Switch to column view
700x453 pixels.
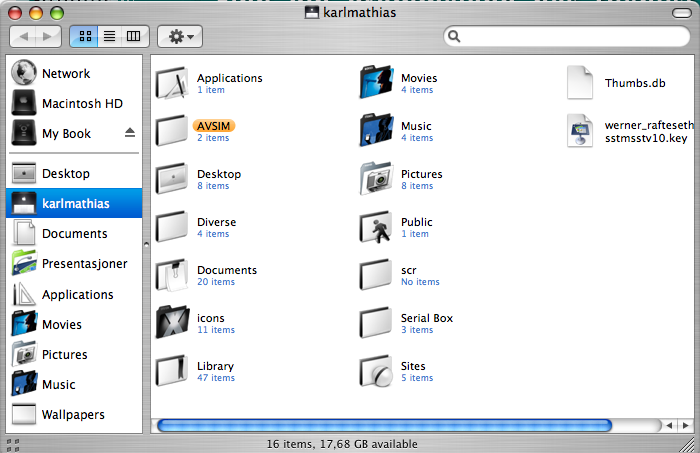134,36
